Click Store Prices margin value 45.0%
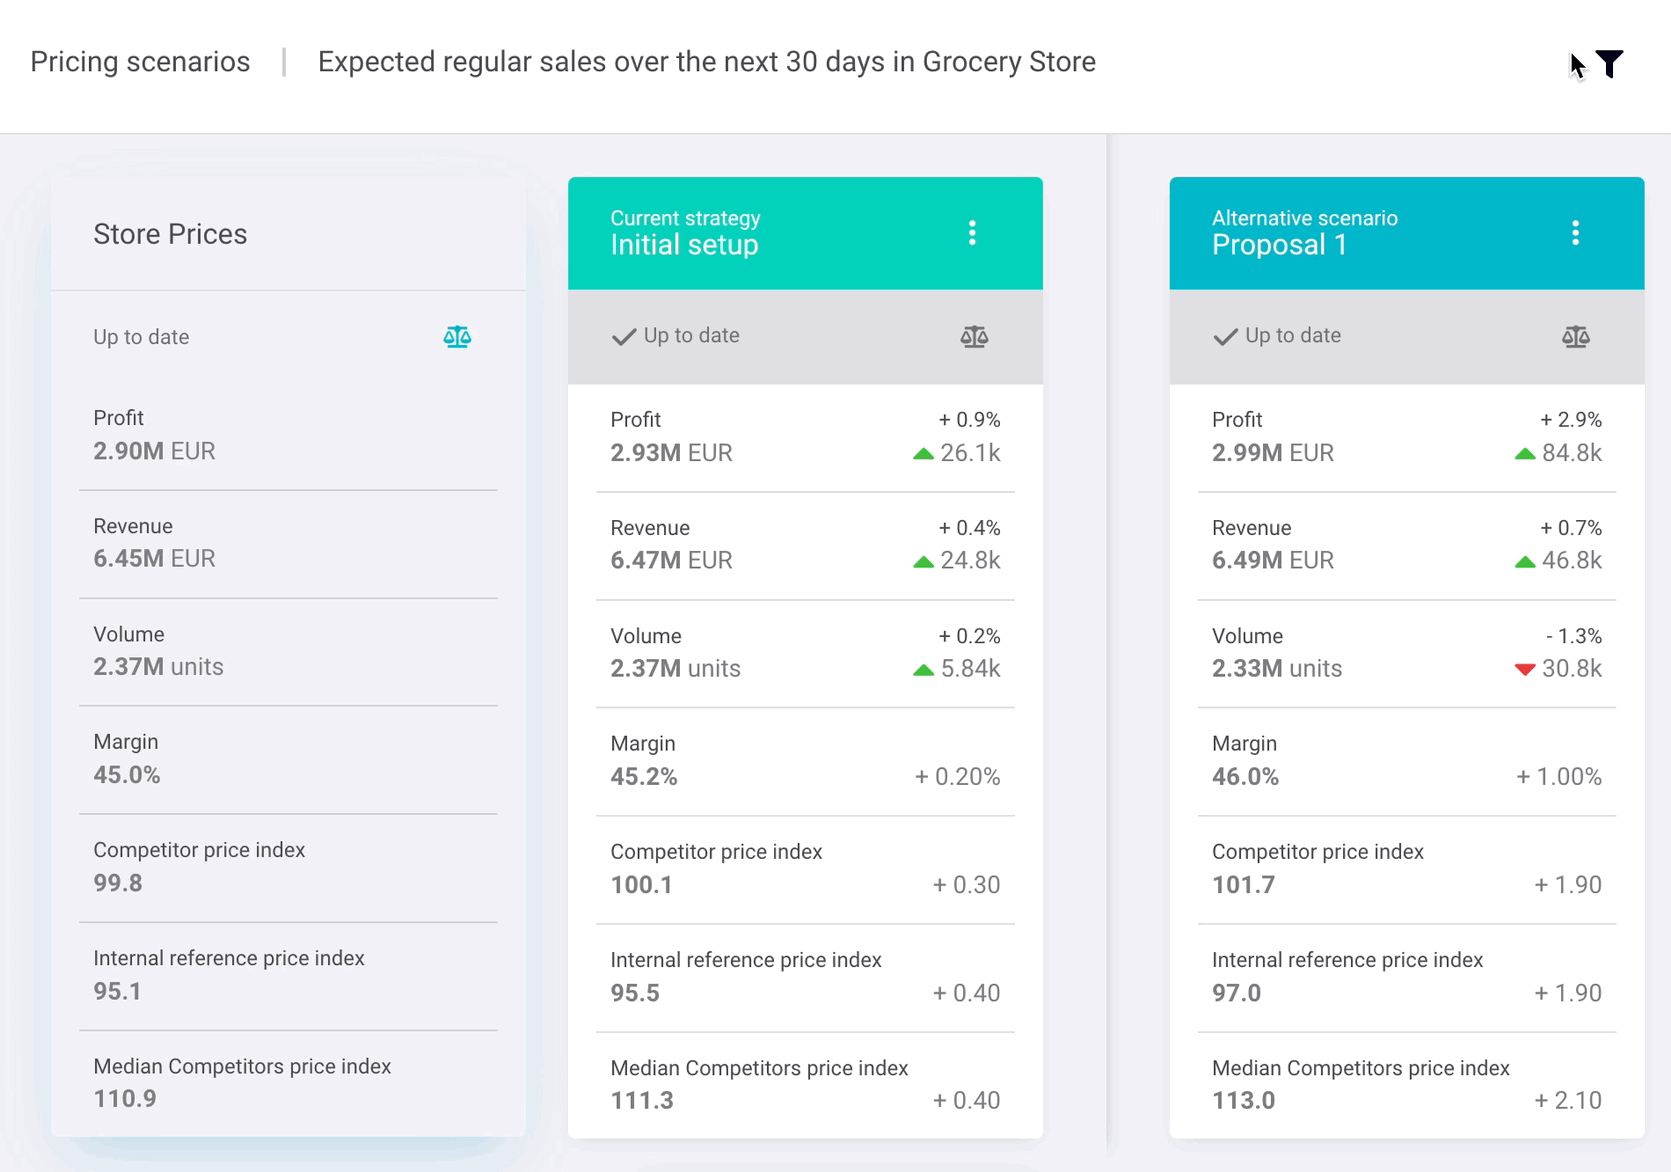 [x=127, y=775]
